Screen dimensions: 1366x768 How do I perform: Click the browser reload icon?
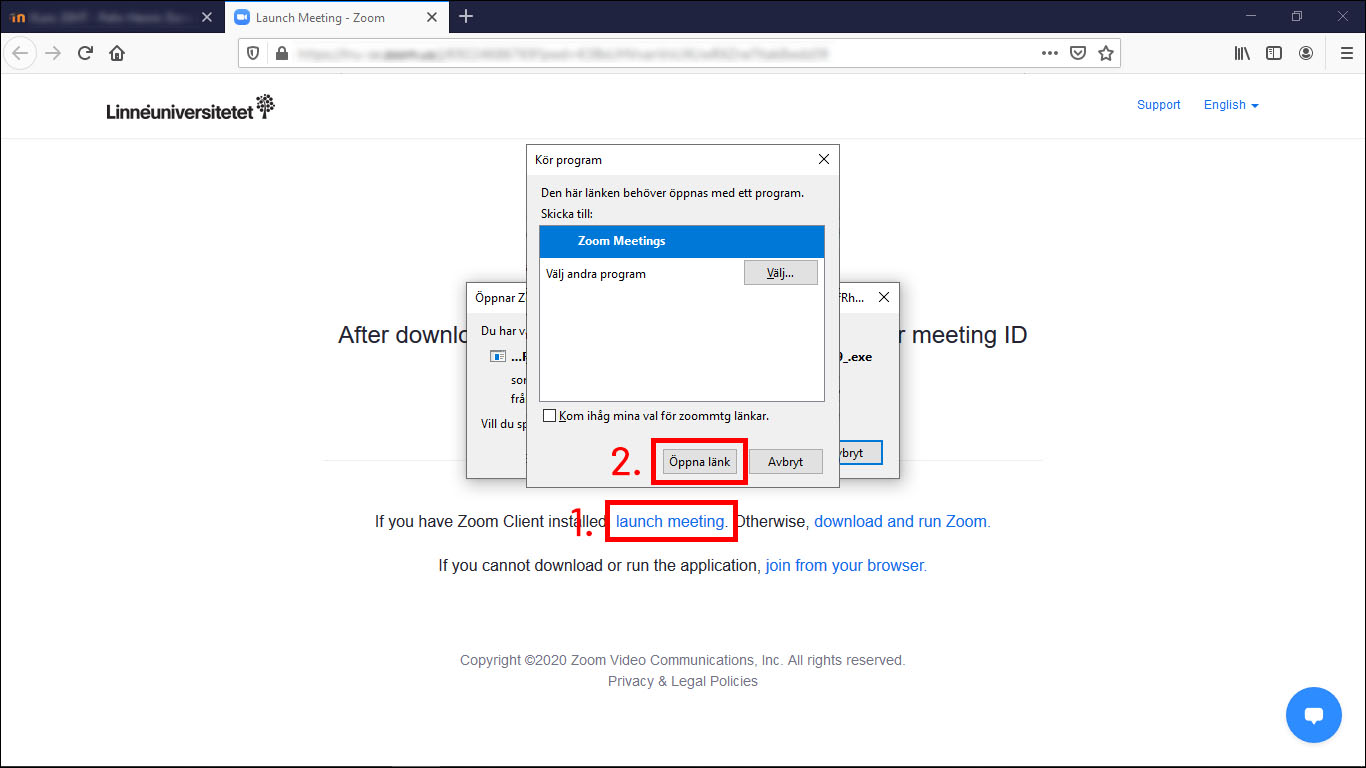pyautogui.click(x=86, y=53)
